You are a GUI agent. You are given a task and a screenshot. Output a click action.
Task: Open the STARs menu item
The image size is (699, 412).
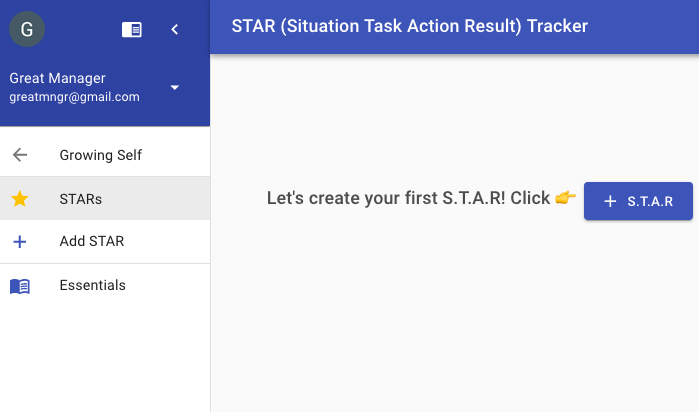[105, 198]
